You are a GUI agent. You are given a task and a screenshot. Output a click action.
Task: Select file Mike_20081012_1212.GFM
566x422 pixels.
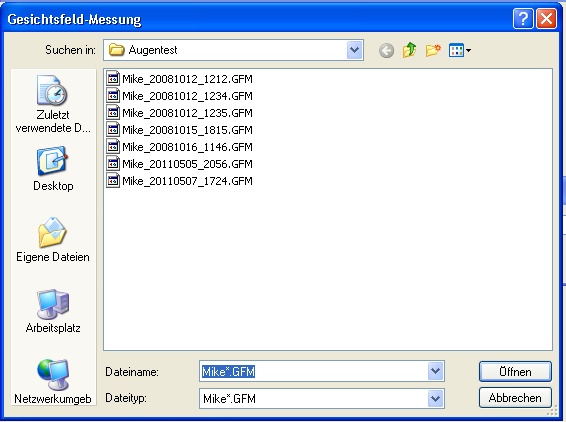[x=180, y=79]
